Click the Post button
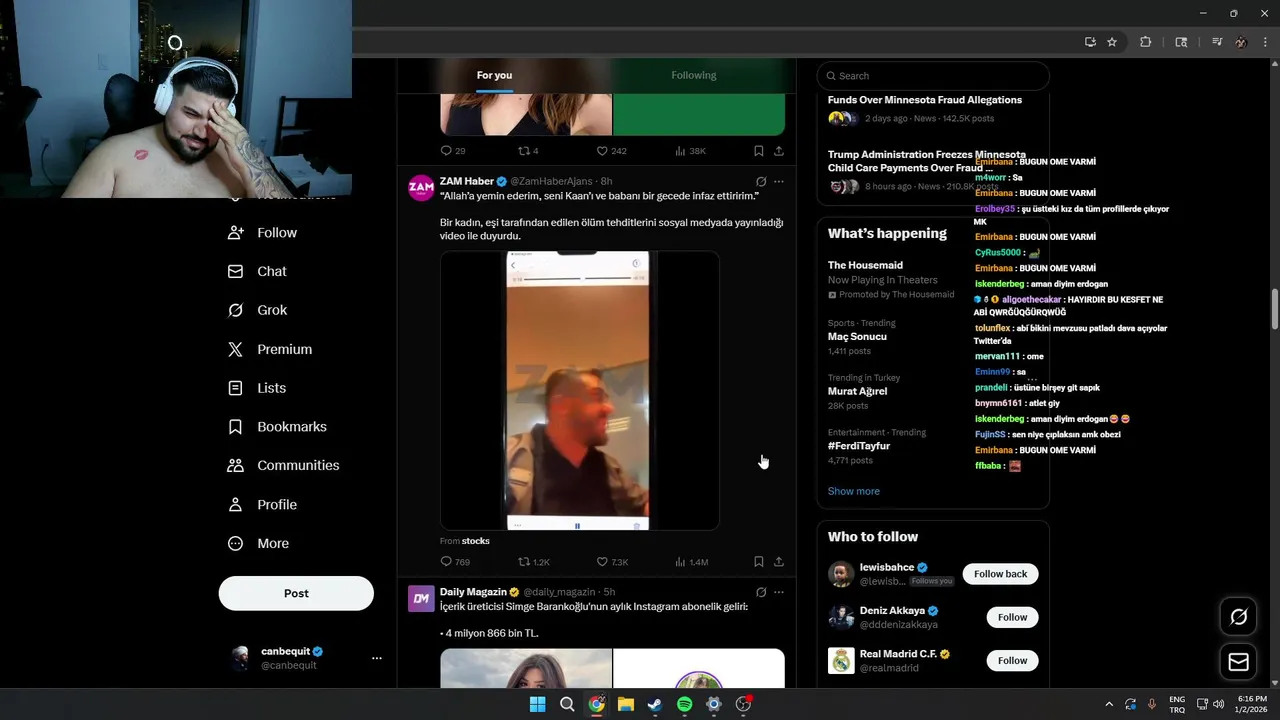 click(296, 593)
